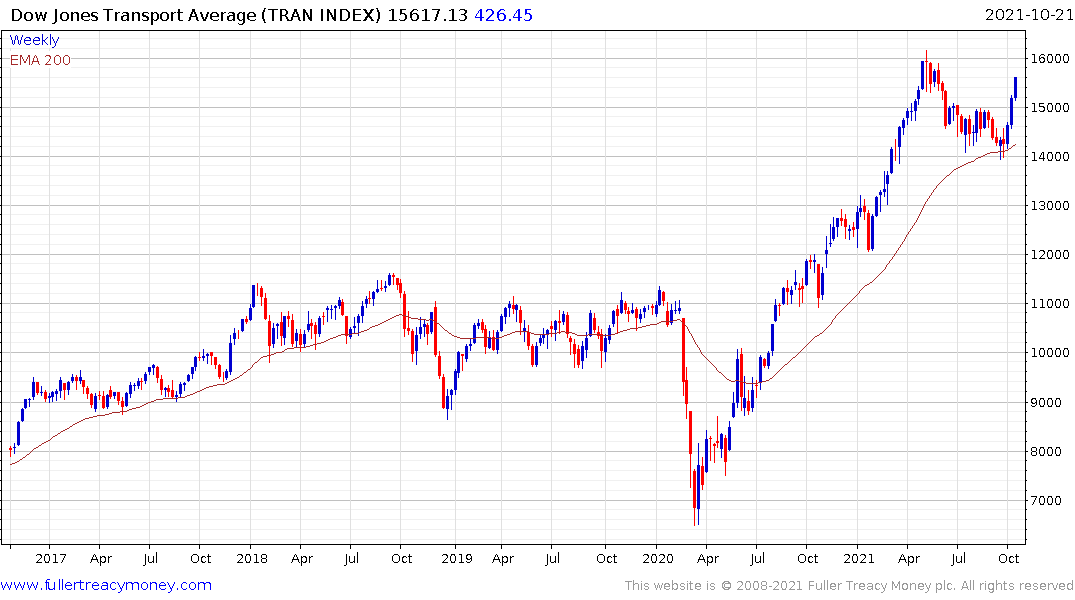Click the 15000 y-axis label
1075x600 pixels.
1050,108
